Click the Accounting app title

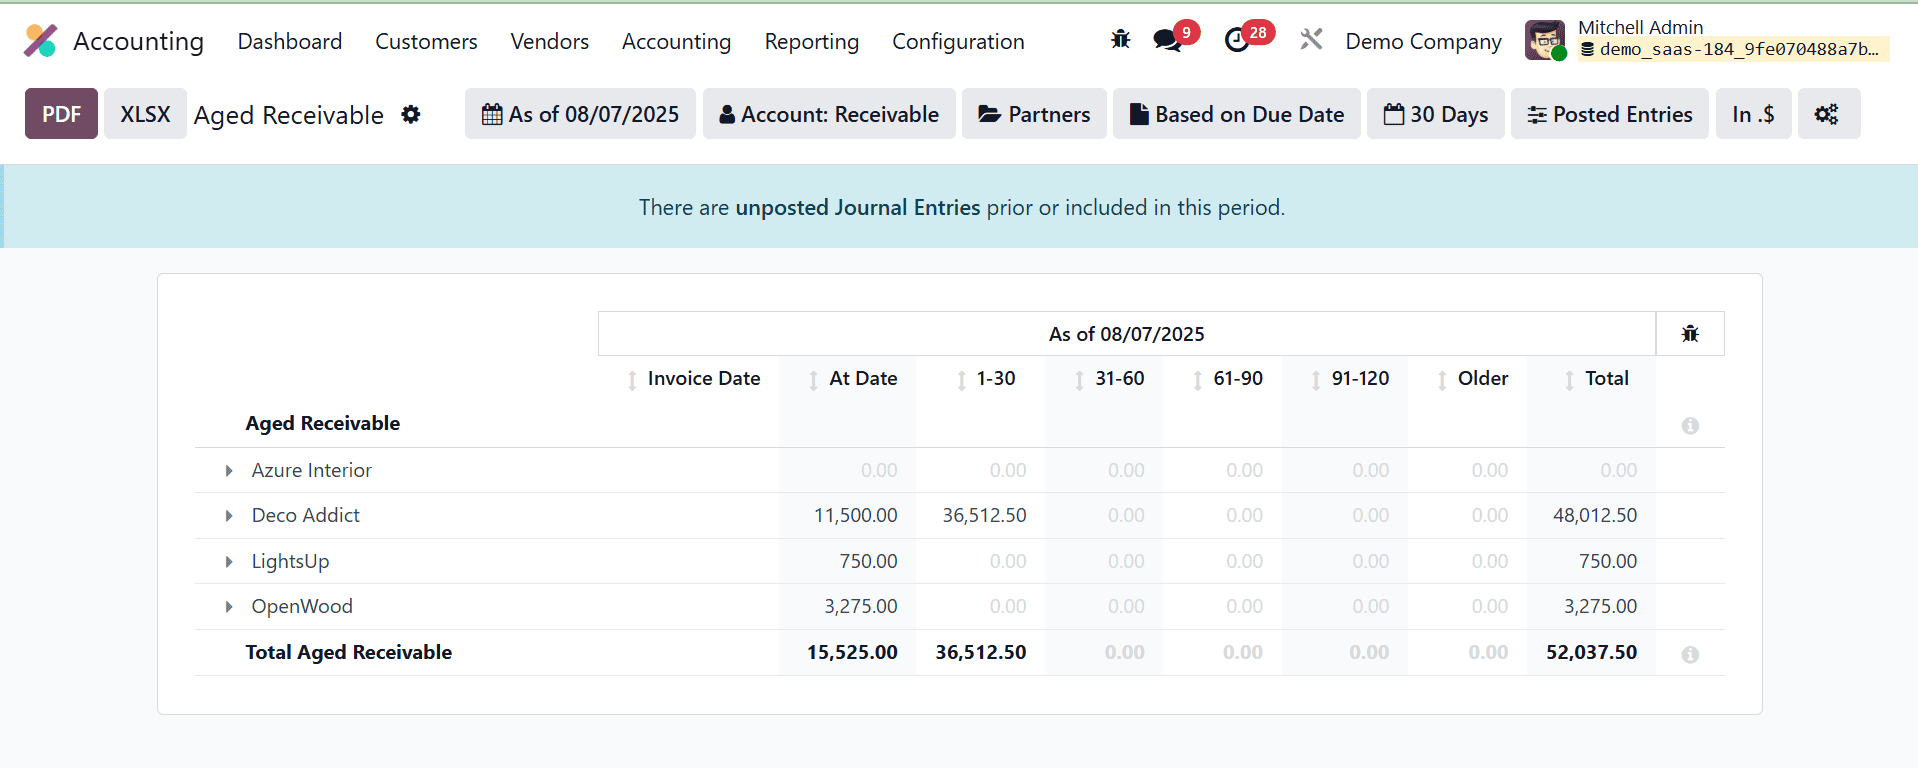click(138, 41)
